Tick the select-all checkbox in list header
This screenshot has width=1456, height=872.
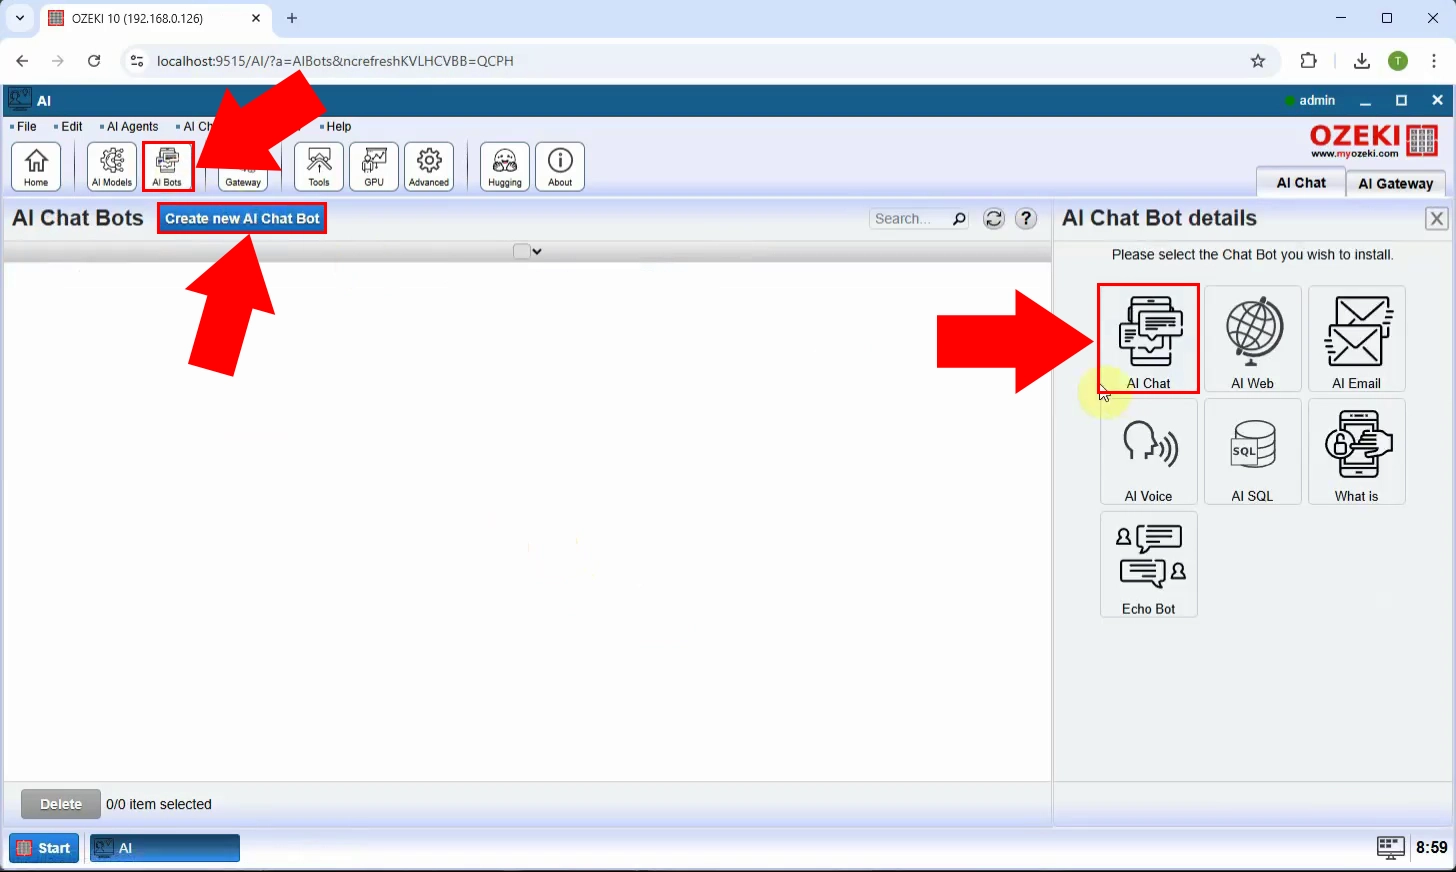(x=521, y=252)
